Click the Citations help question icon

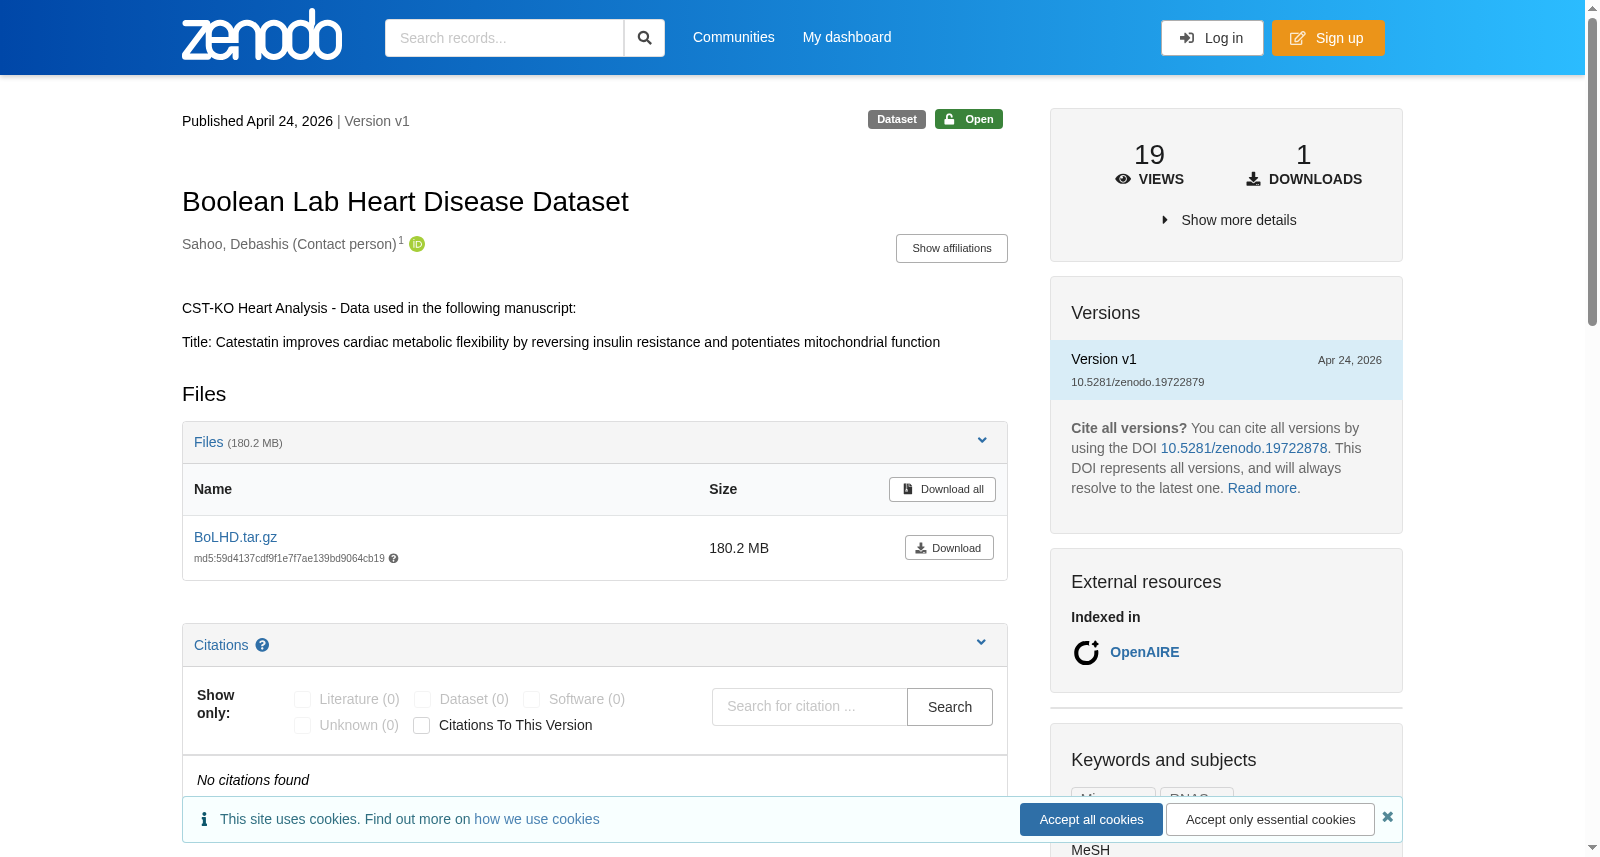[262, 645]
